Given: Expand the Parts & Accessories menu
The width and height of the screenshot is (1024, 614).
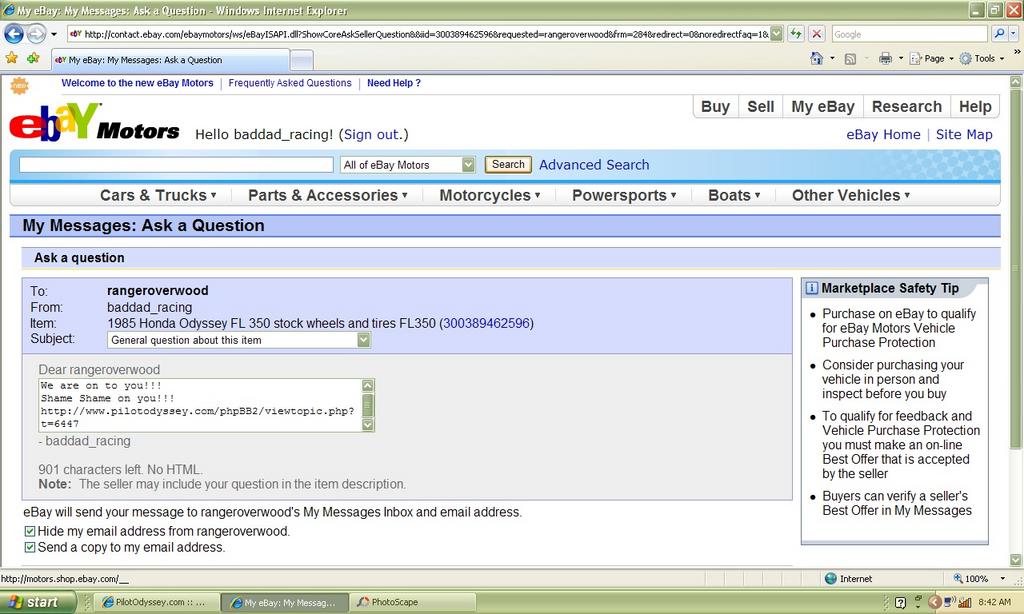Looking at the screenshot, I should coord(328,195).
